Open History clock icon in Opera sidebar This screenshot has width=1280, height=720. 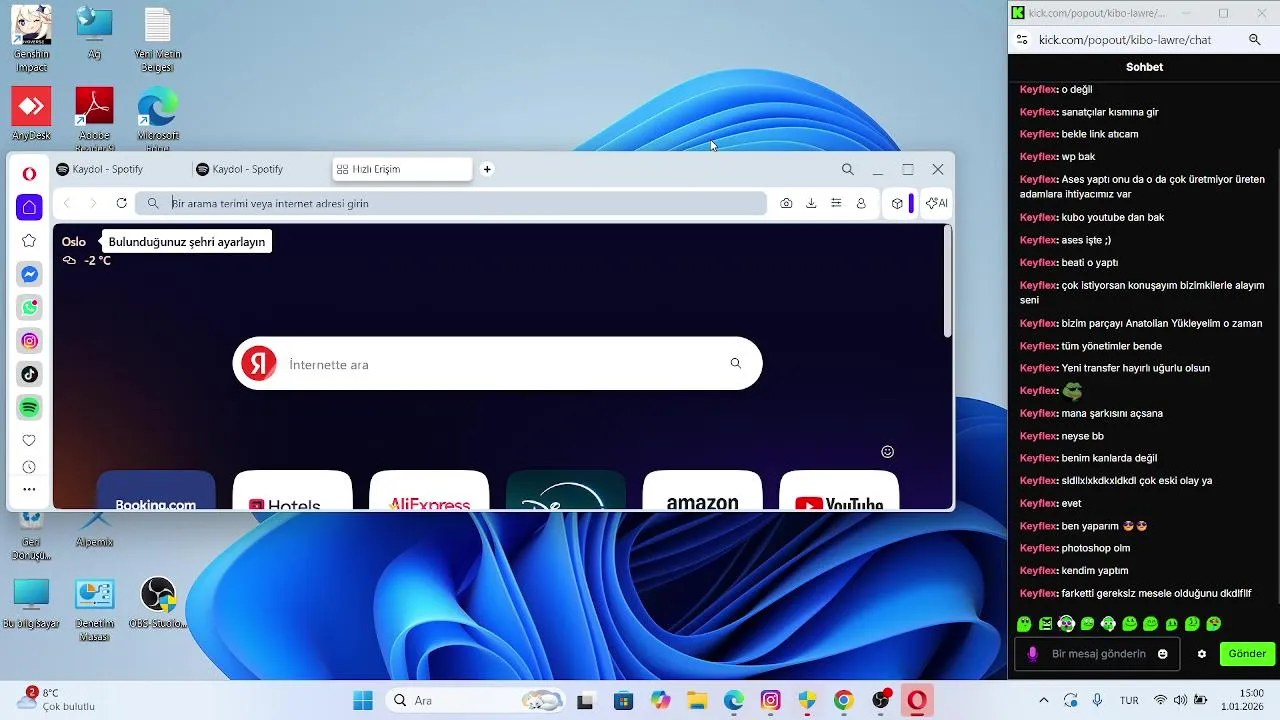coord(29,467)
